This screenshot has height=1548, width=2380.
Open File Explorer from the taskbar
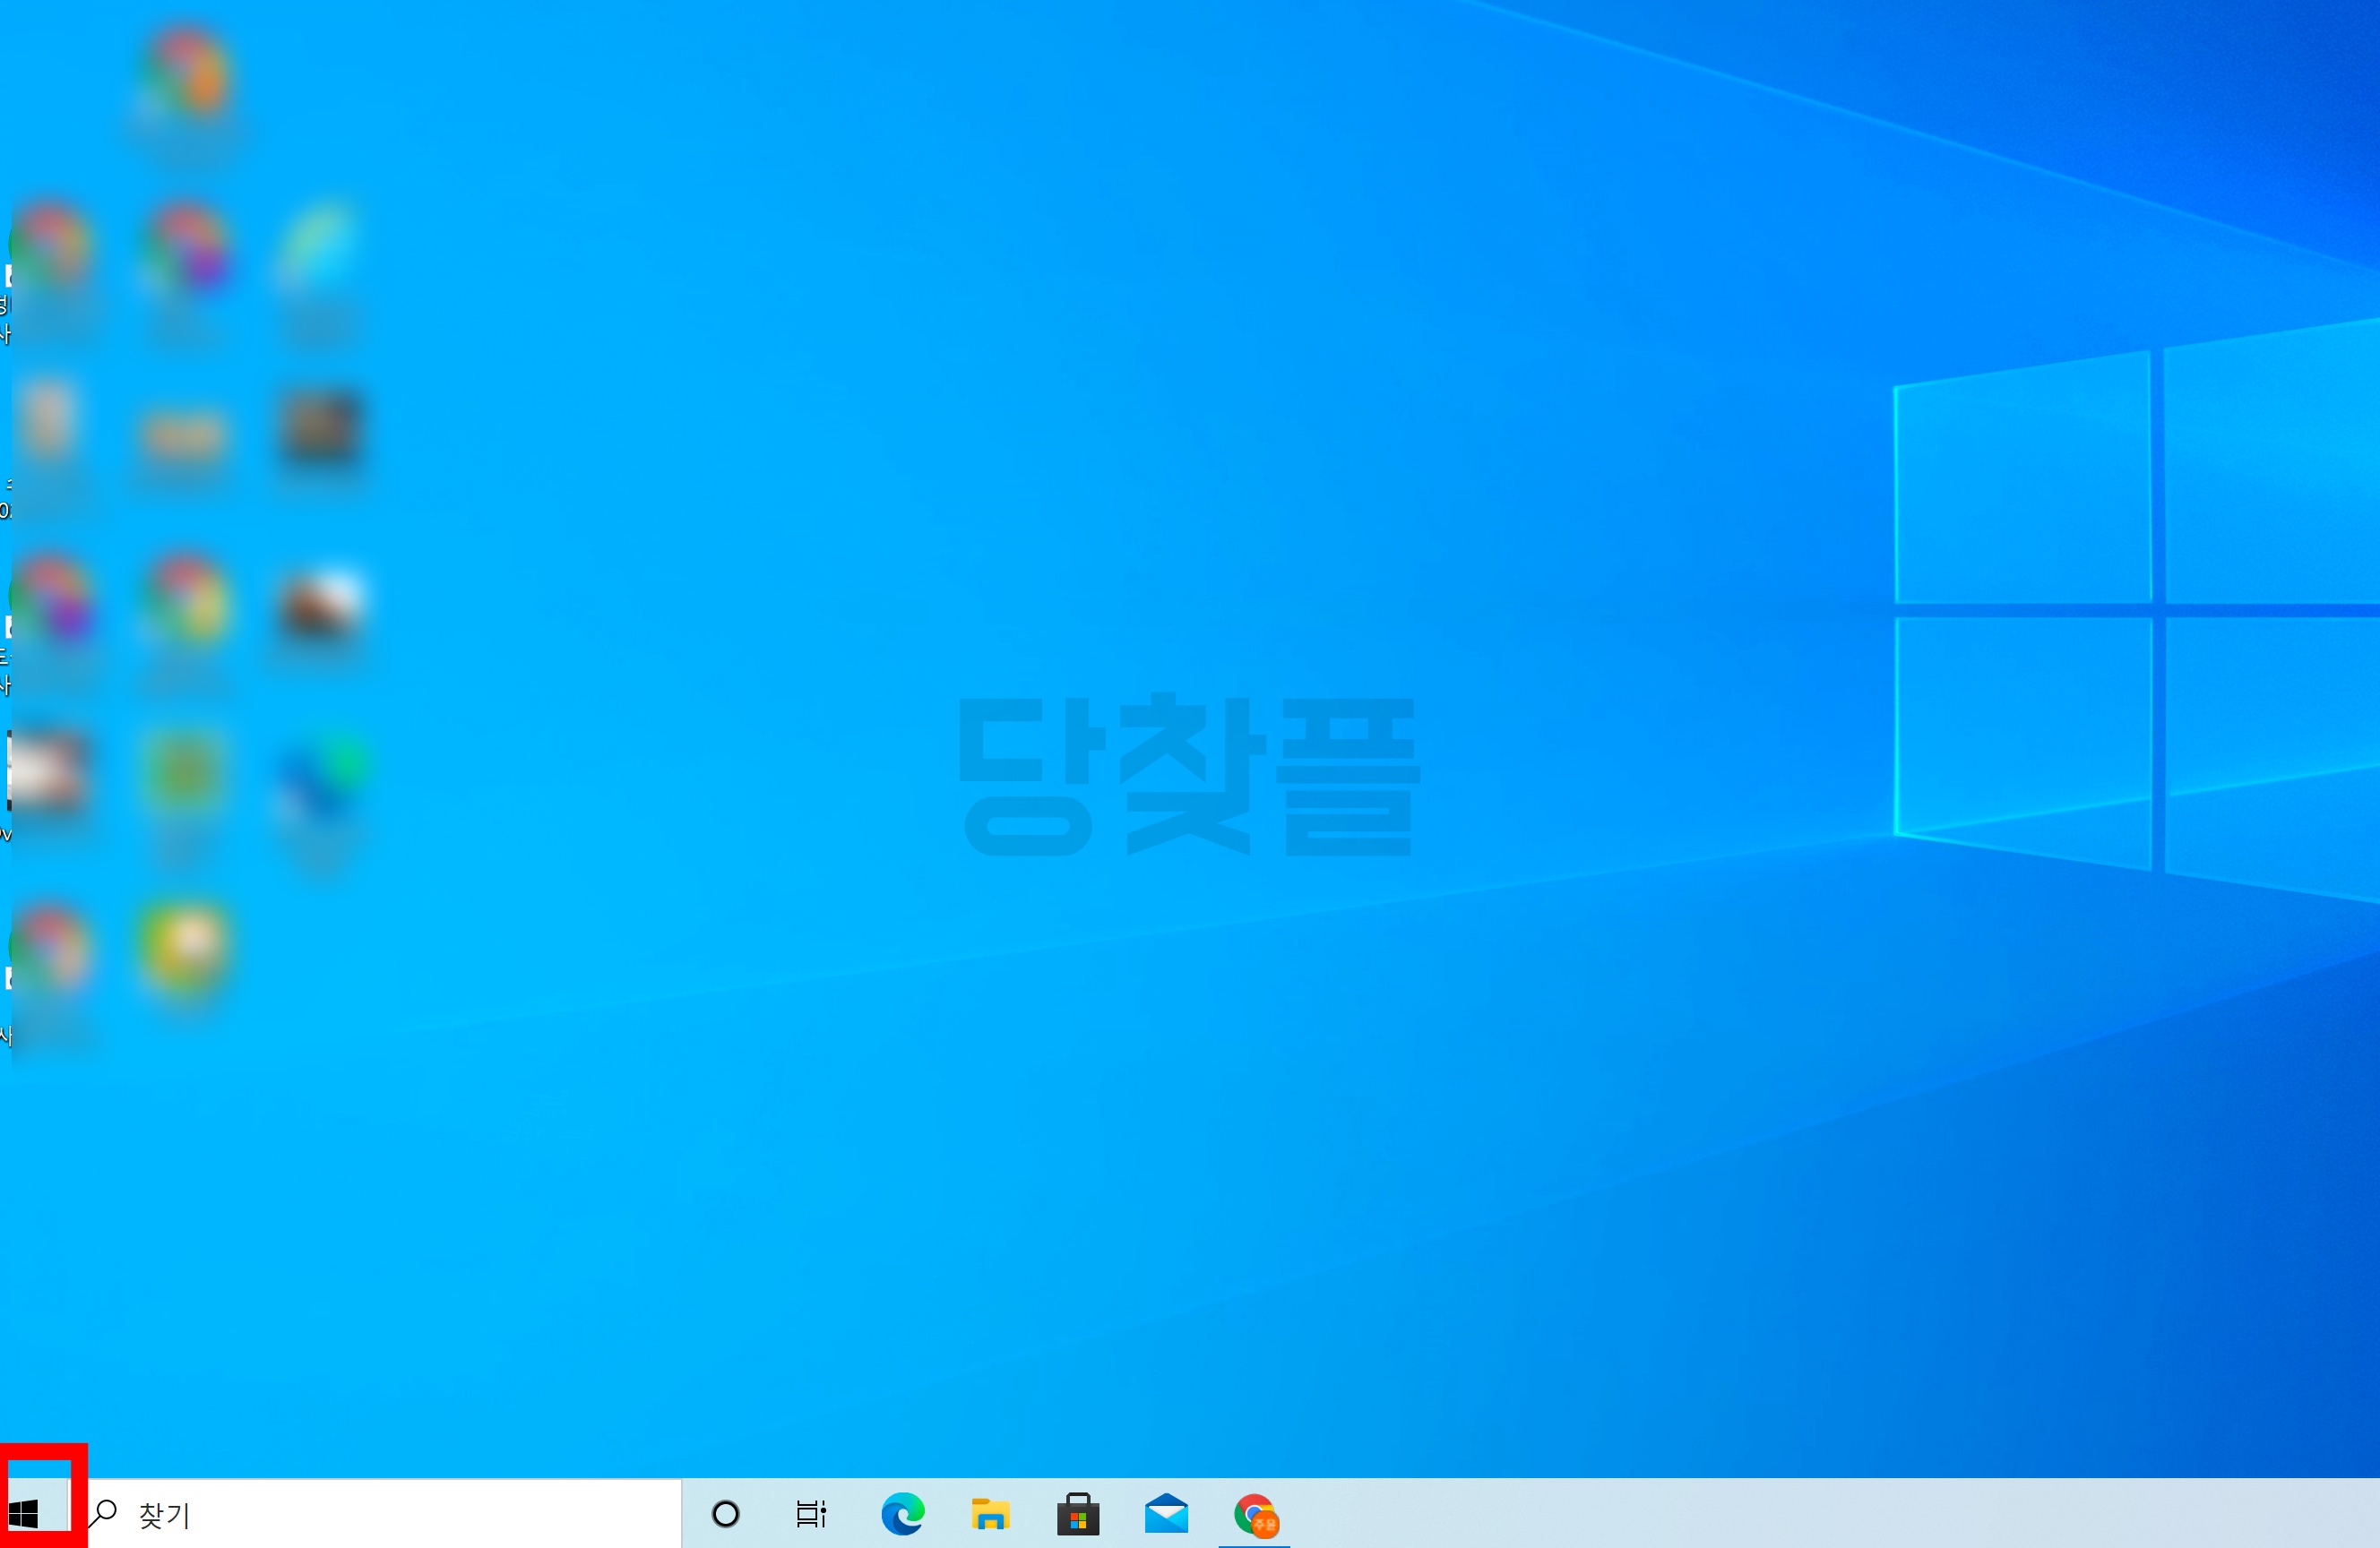click(x=990, y=1514)
